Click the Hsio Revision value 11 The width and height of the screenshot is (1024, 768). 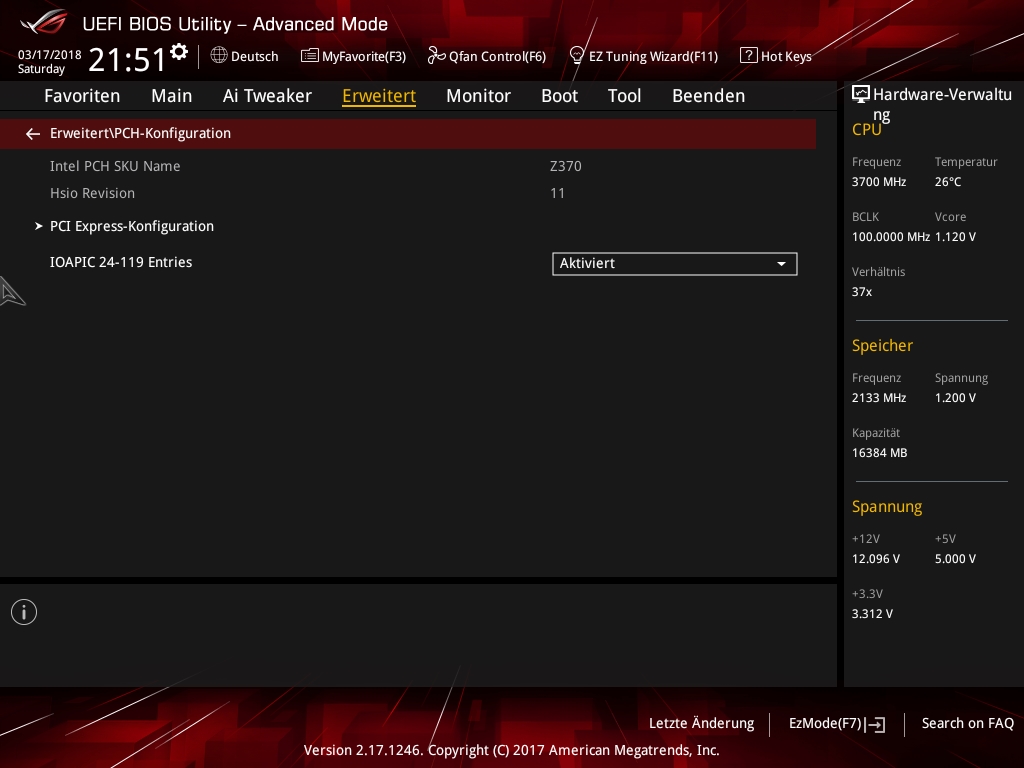point(557,193)
